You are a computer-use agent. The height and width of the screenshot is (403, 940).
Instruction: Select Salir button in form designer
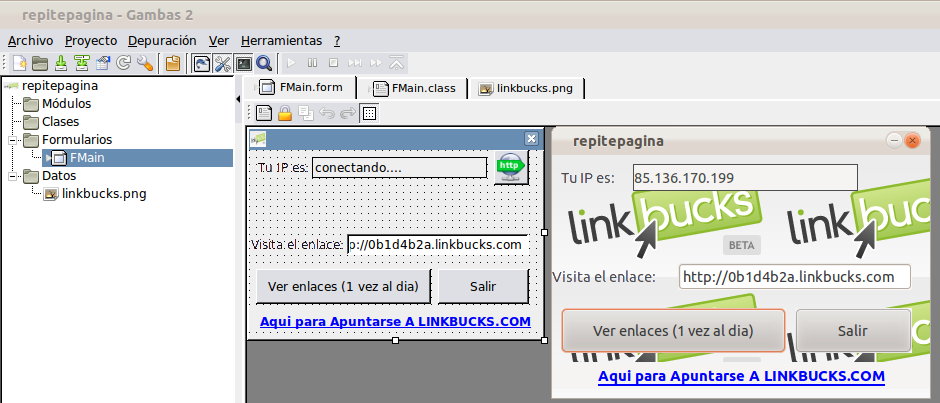pos(483,287)
